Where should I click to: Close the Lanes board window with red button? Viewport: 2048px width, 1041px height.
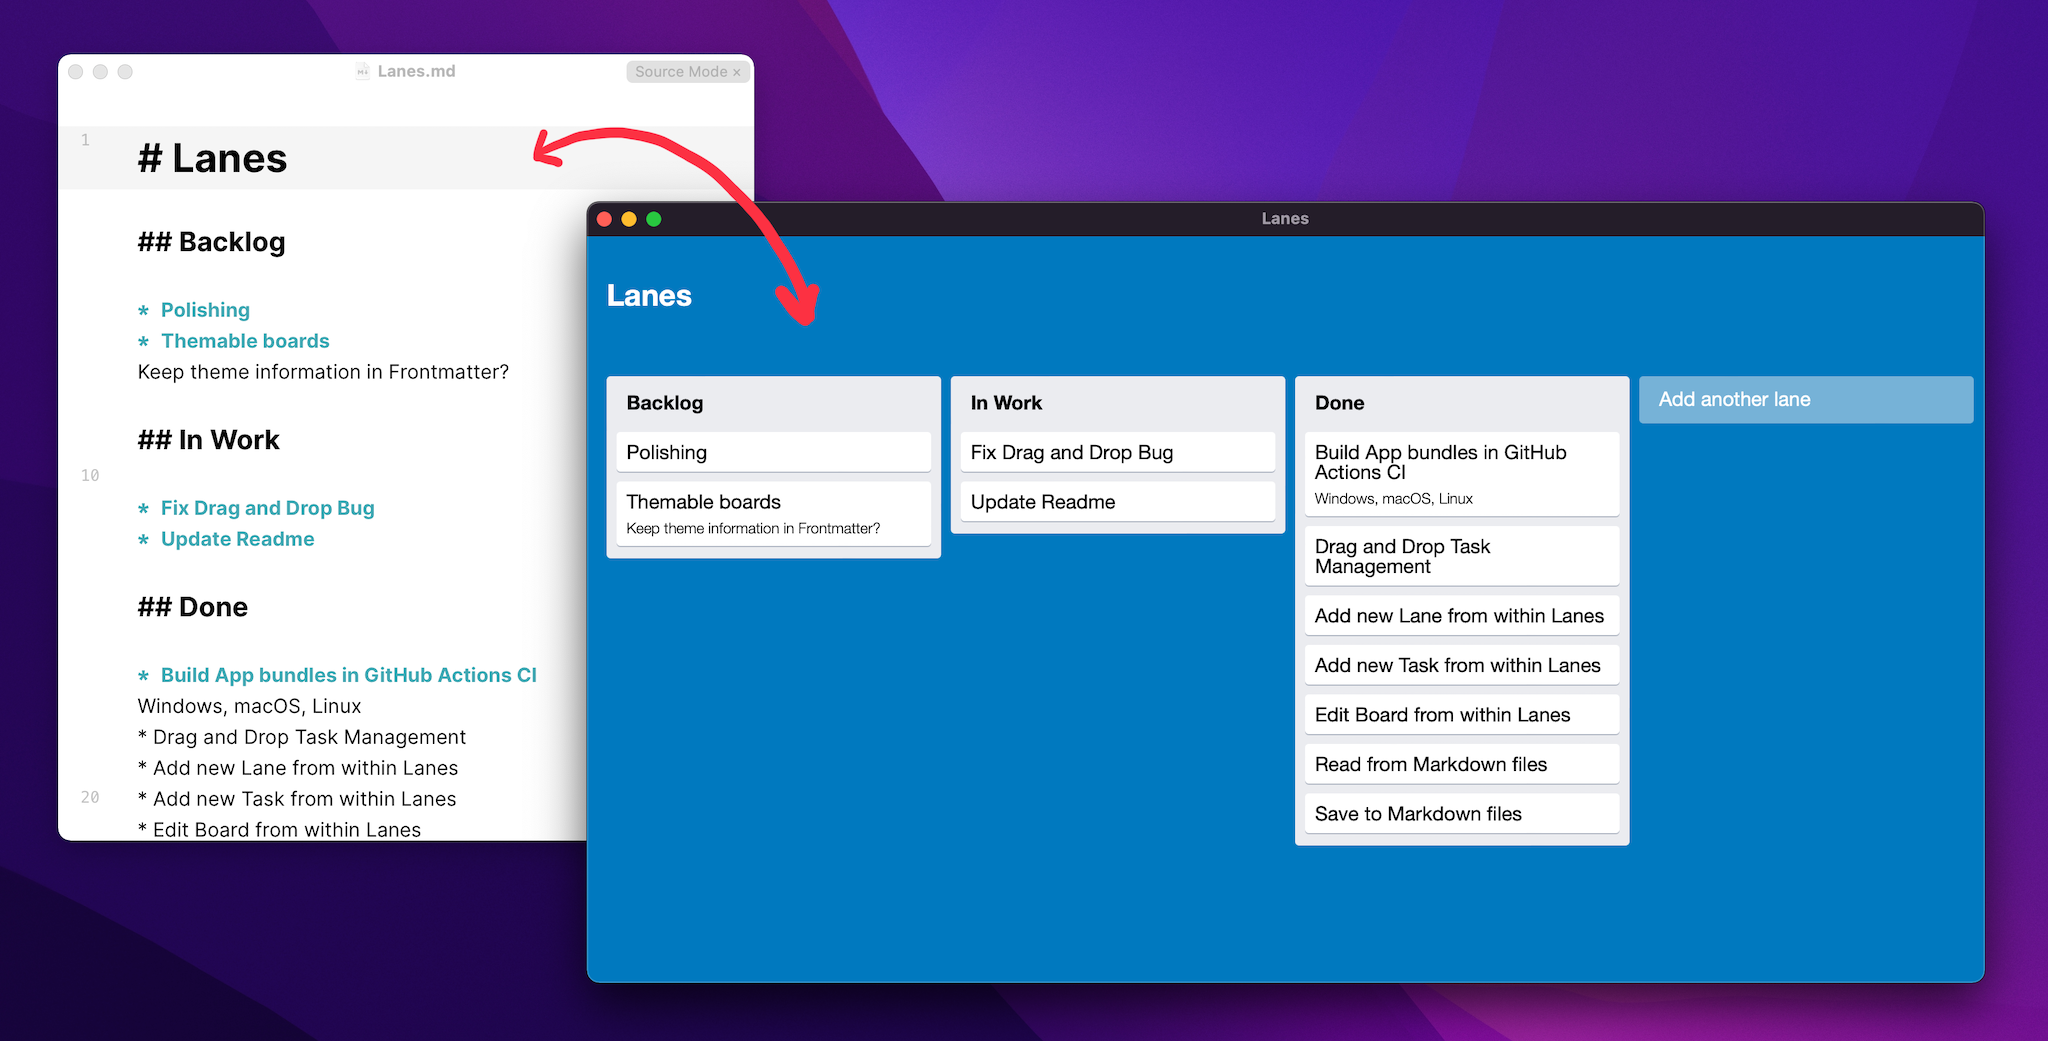pyautogui.click(x=604, y=219)
